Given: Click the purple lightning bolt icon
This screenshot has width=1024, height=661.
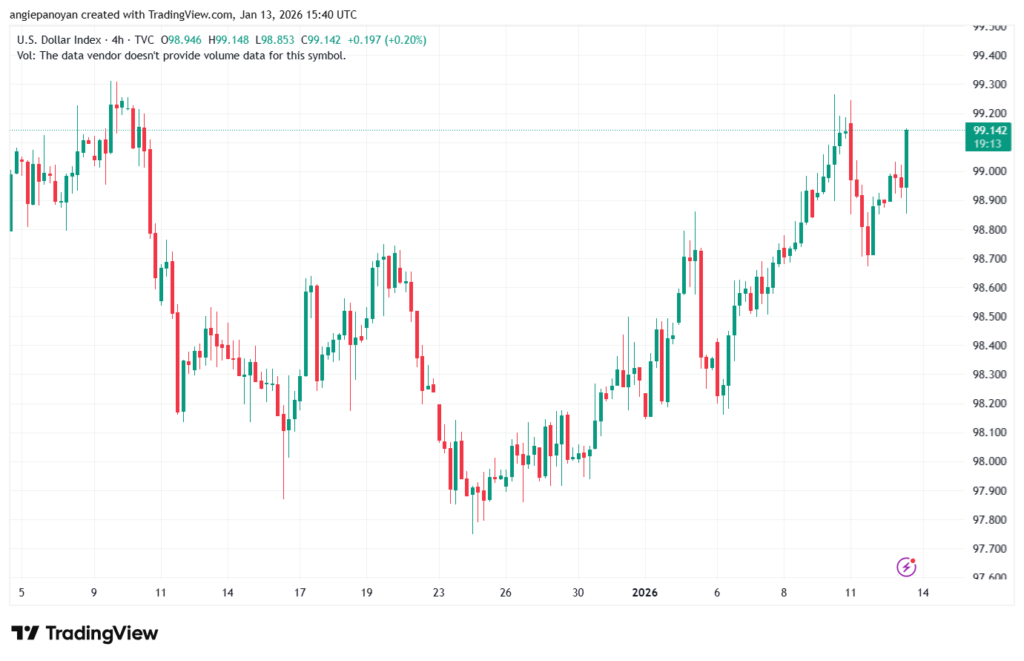Looking at the screenshot, I should (906, 567).
